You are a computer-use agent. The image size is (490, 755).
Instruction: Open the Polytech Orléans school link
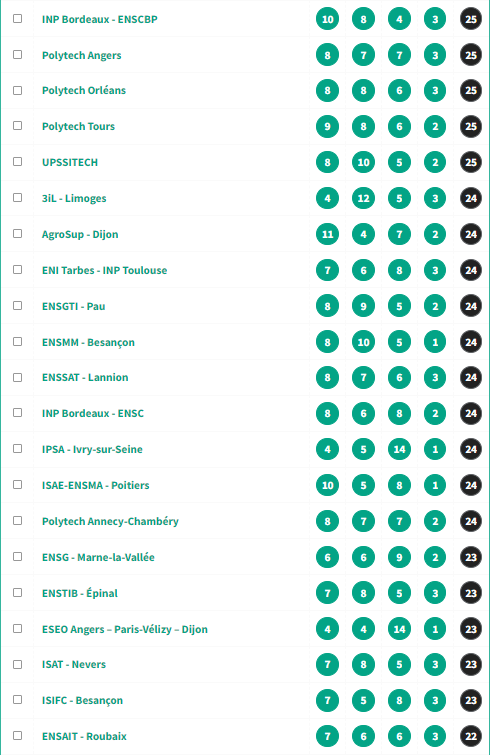84,91
